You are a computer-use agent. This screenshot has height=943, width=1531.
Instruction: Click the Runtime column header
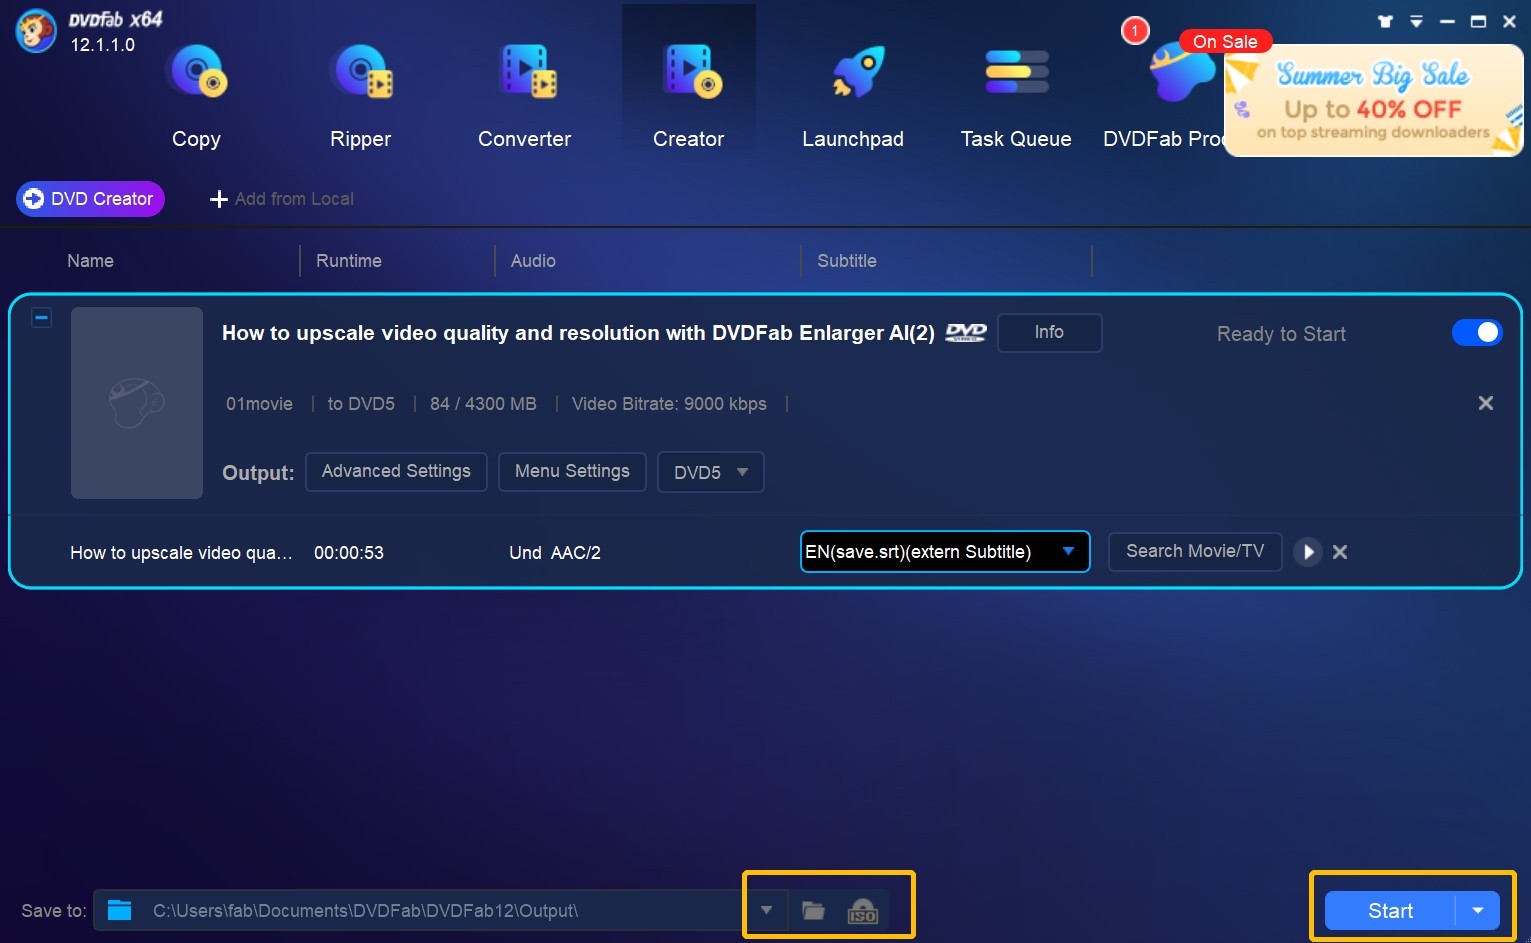pyautogui.click(x=349, y=261)
